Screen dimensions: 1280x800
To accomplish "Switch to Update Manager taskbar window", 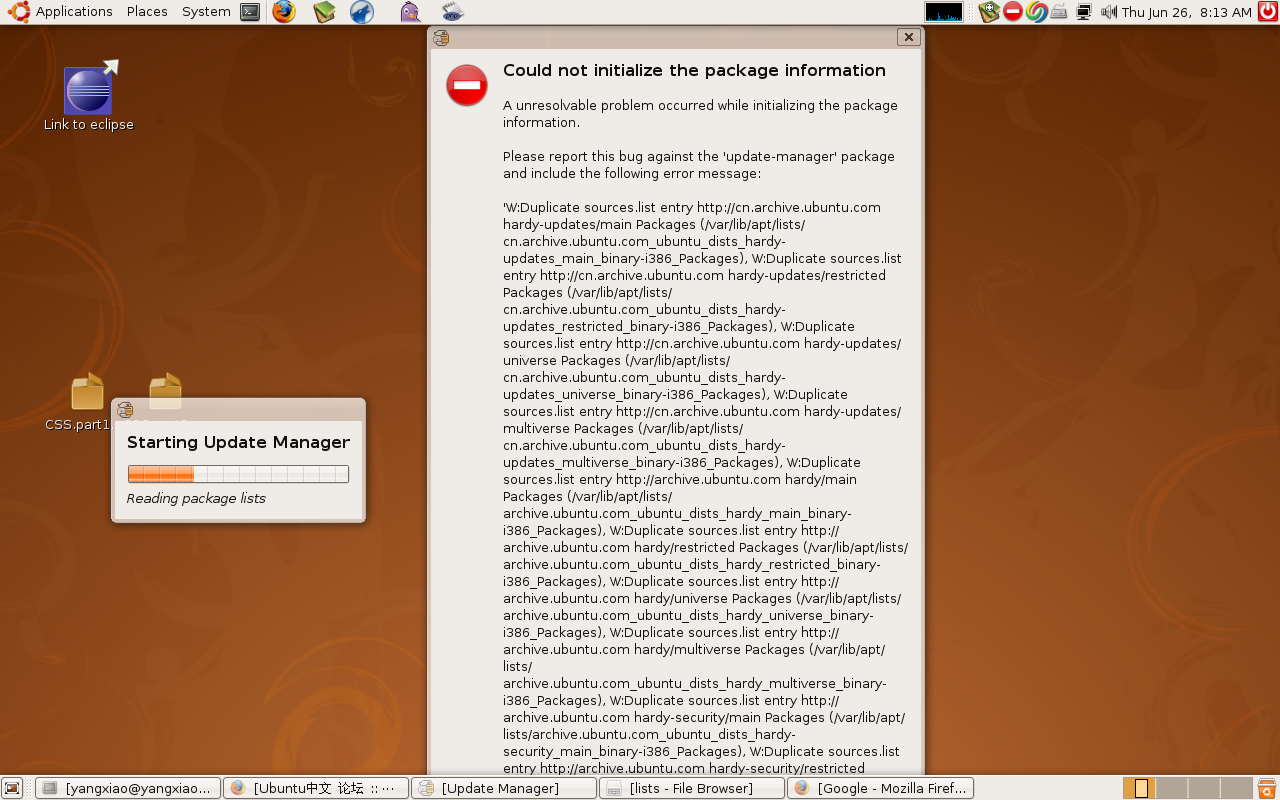I will pos(503,788).
